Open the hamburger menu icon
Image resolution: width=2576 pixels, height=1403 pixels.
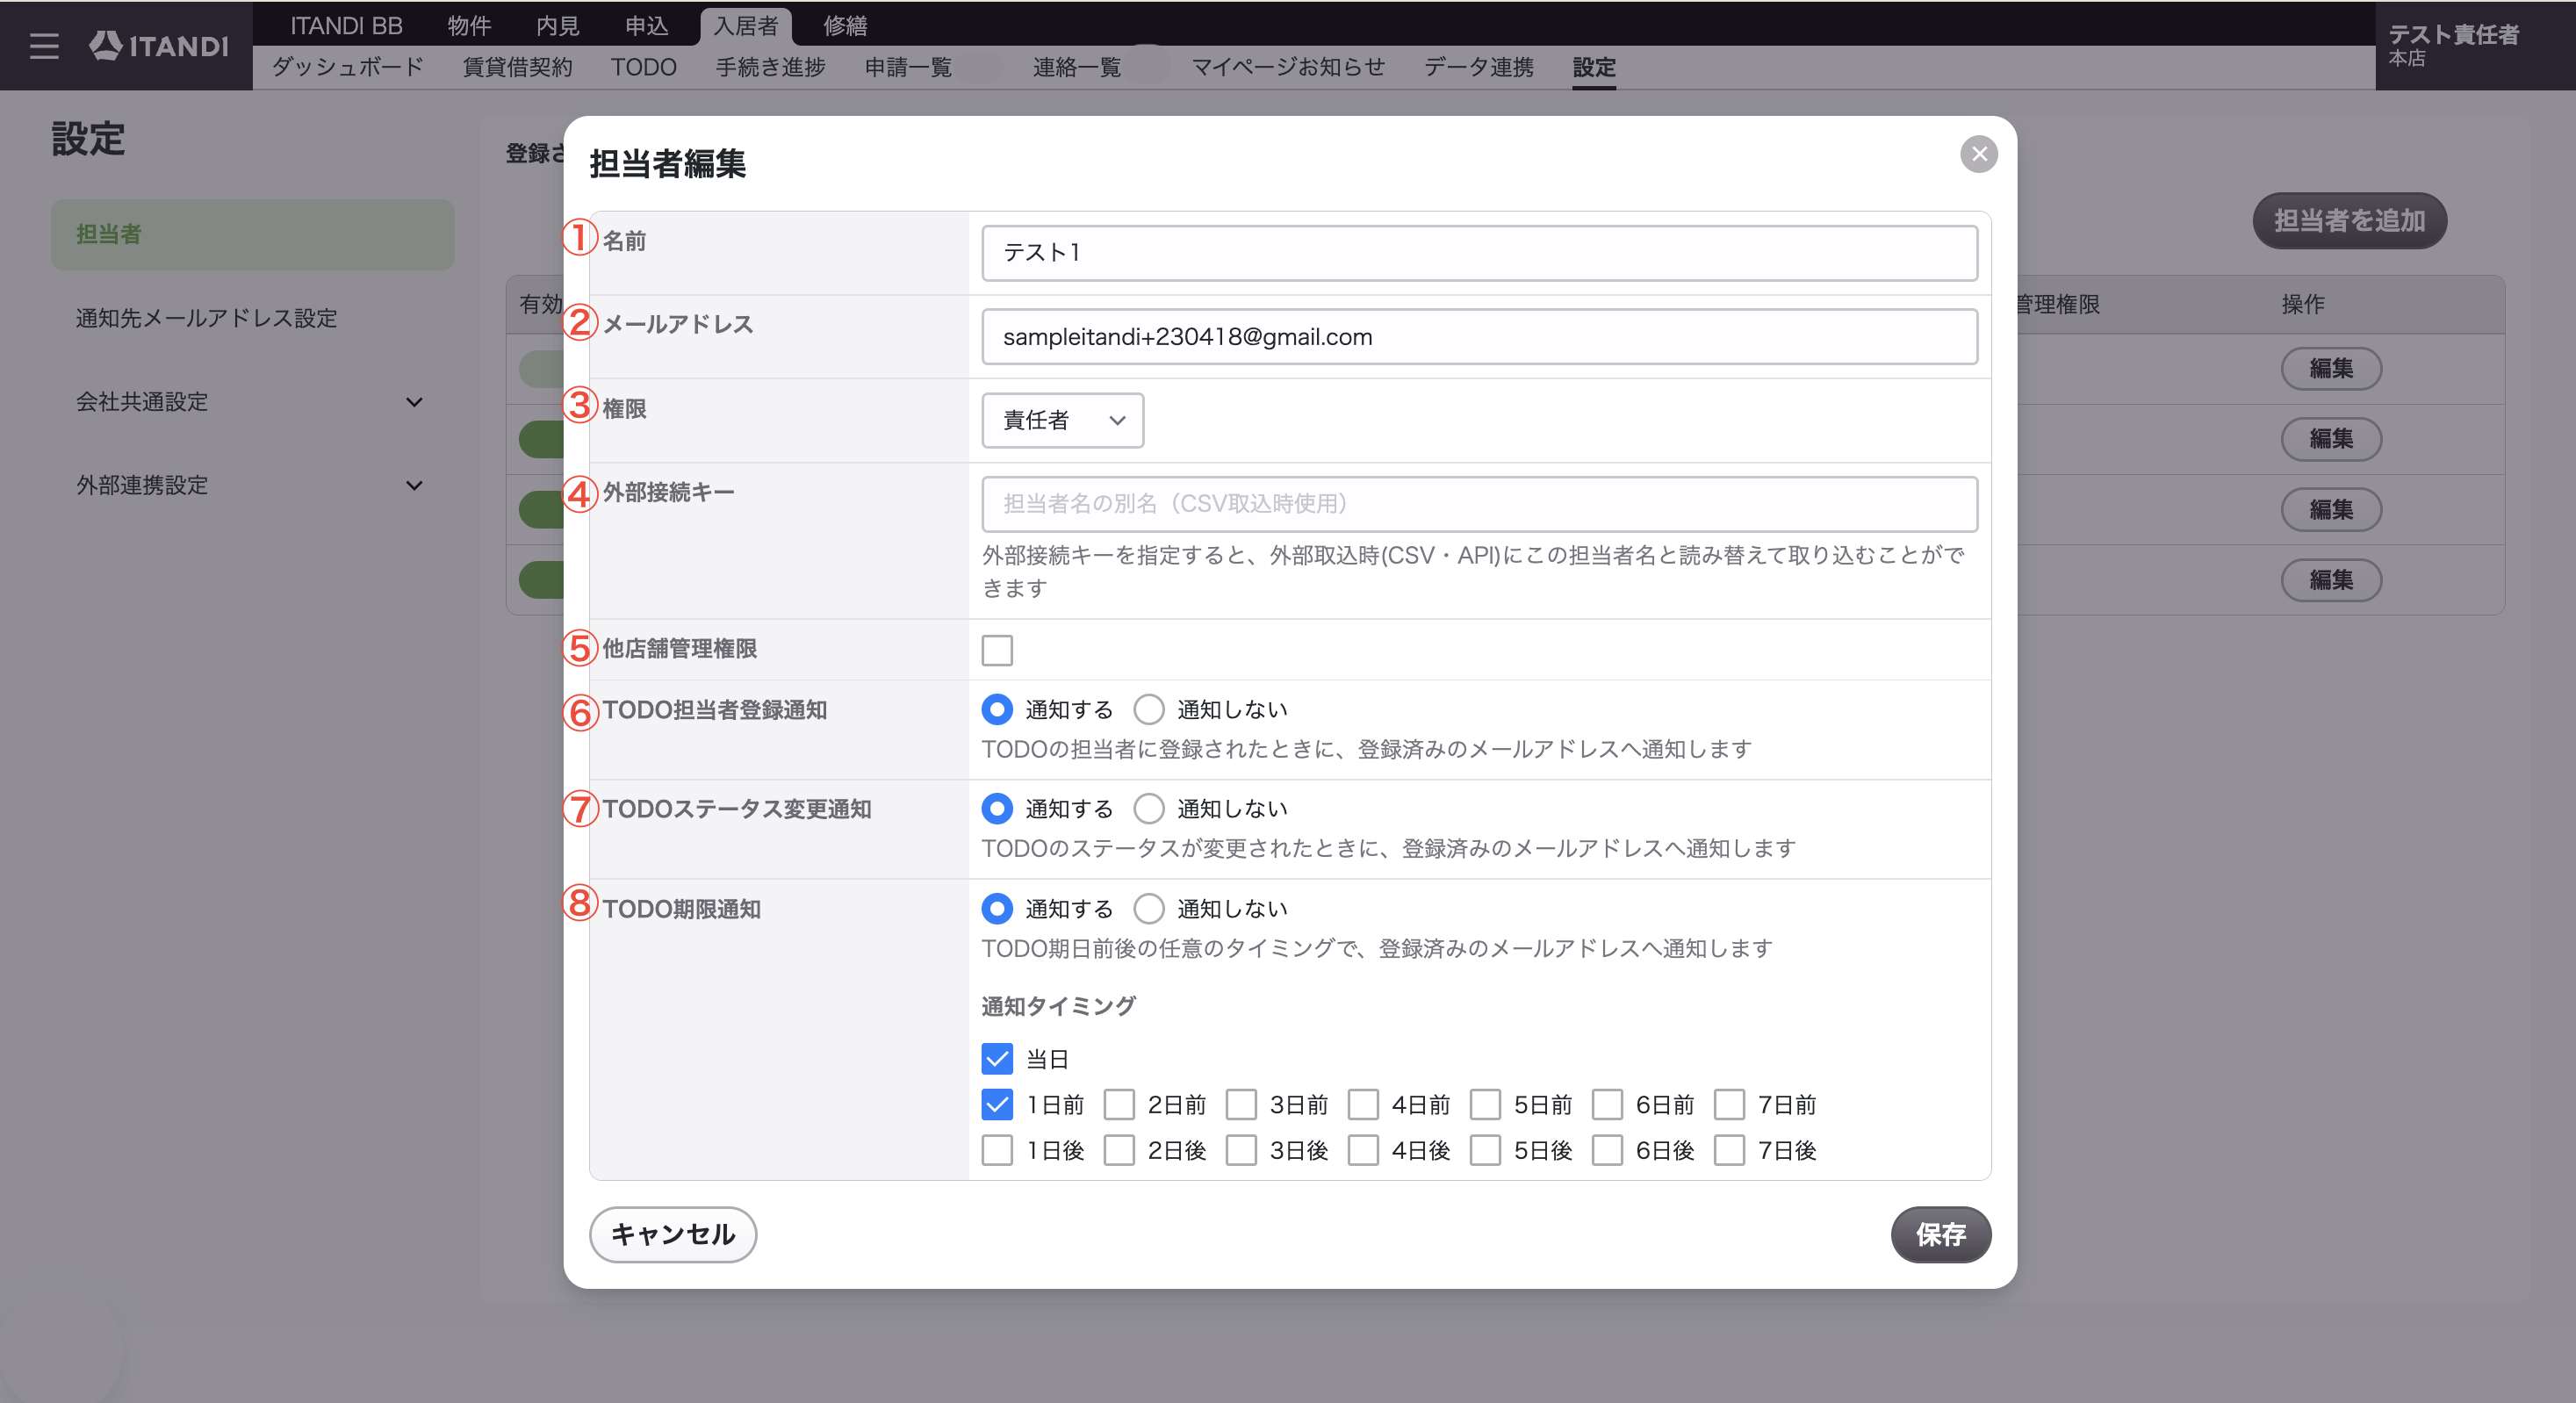[44, 46]
